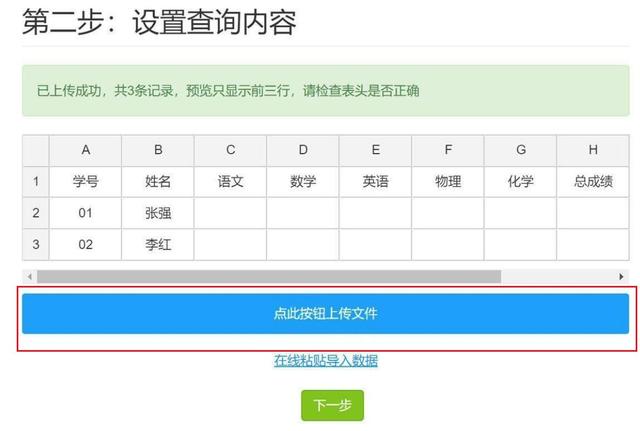Click the 张强 name cell
This screenshot has width=640, height=431.
[158, 213]
